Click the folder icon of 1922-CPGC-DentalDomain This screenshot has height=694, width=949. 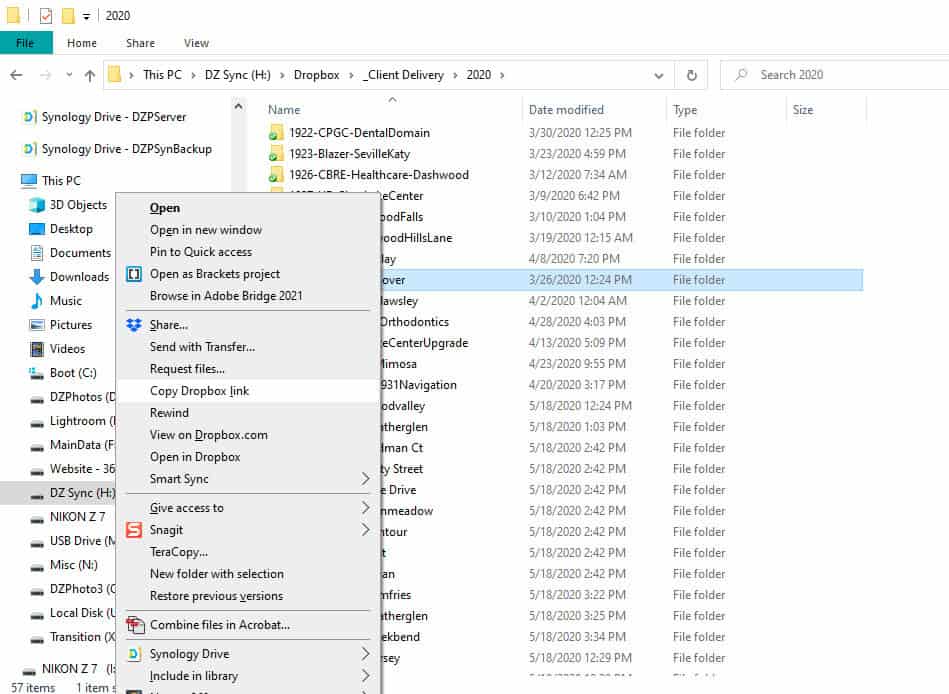[x=275, y=133]
